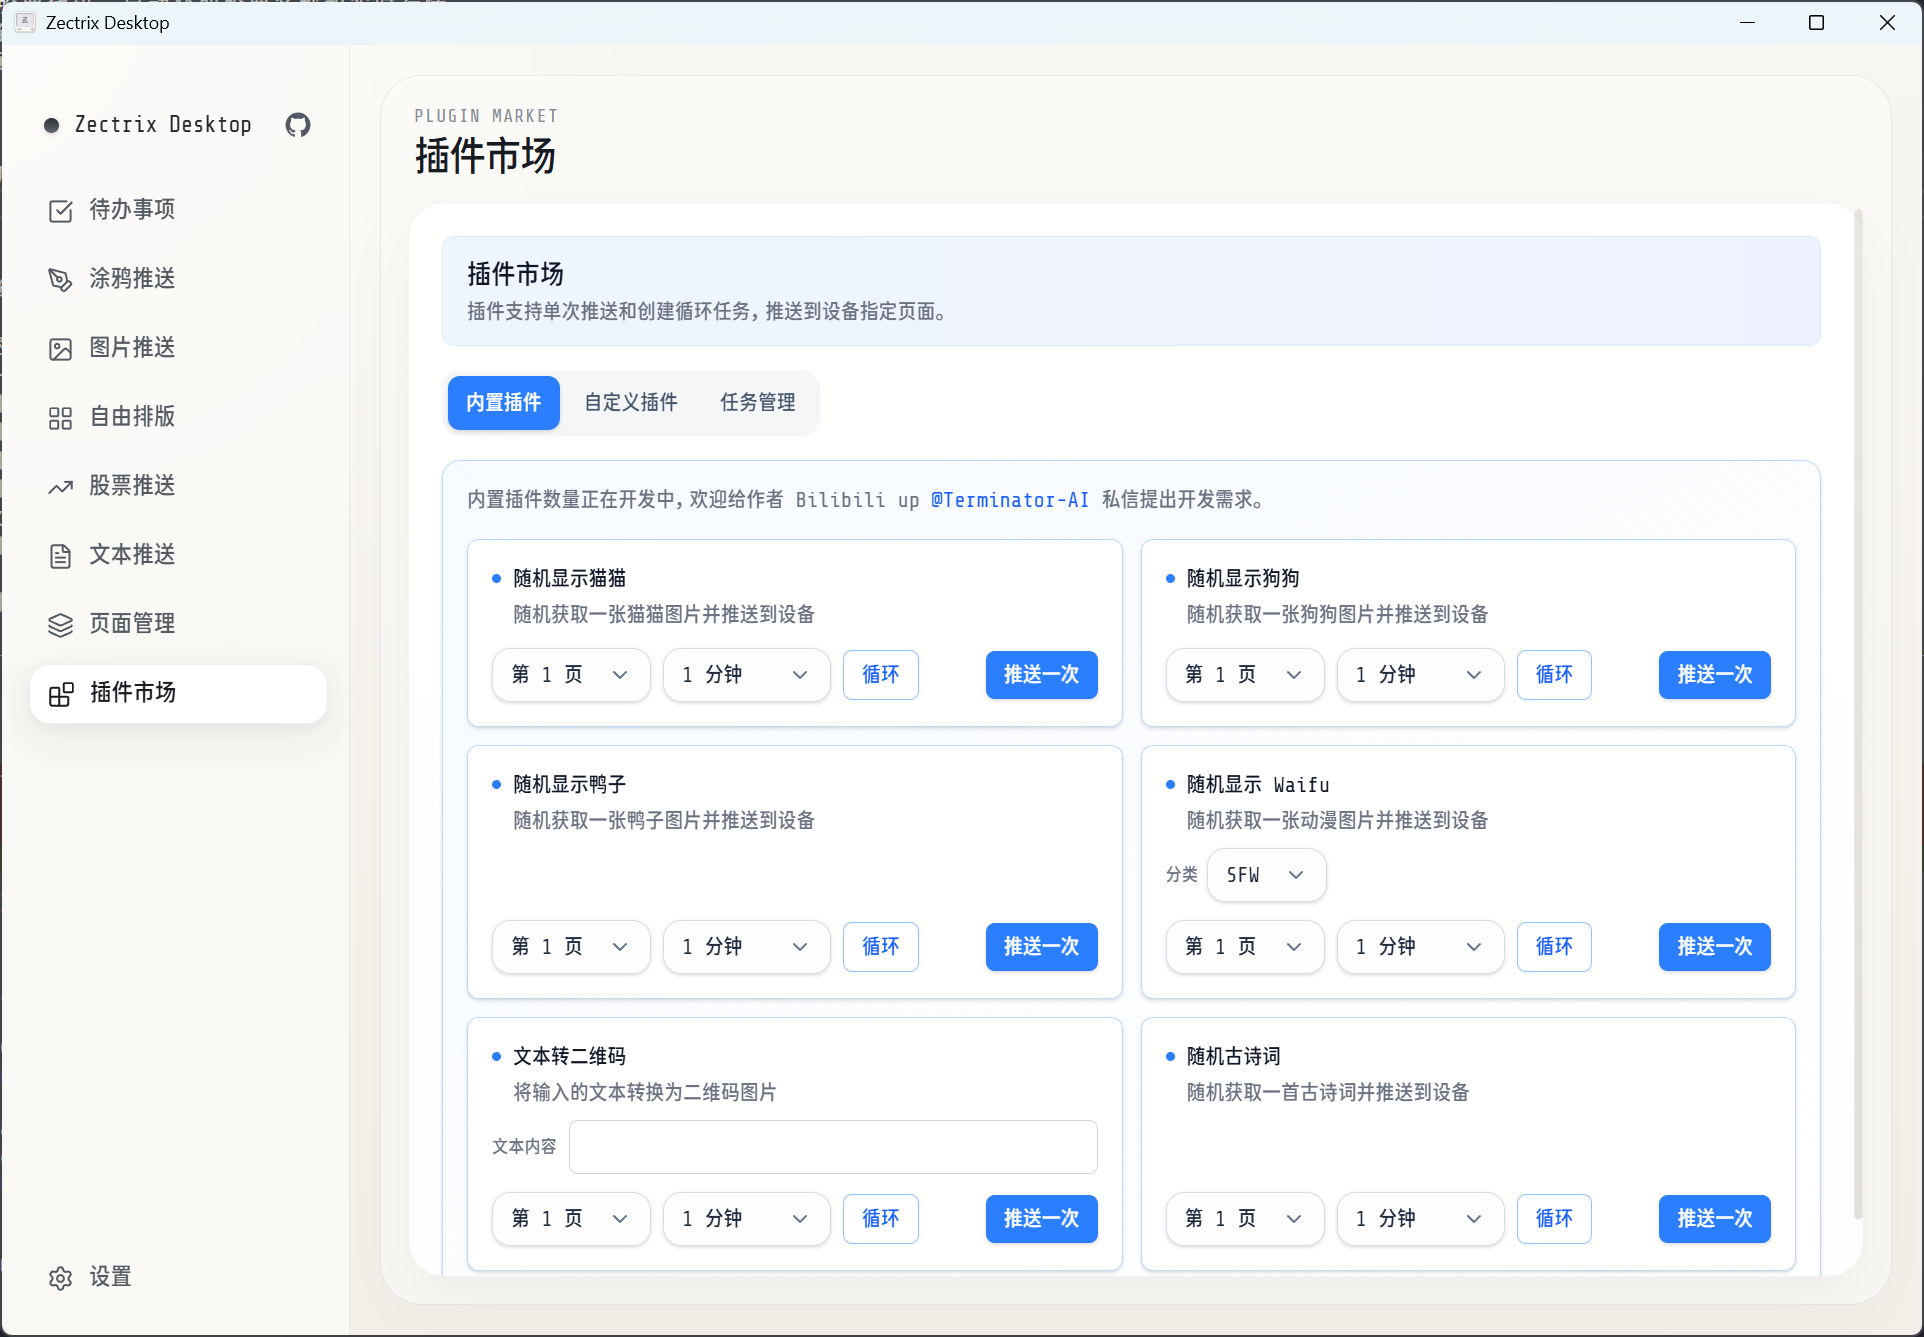This screenshot has width=1924, height=1337.
Task: Open interval dropdown in 随机显示鸭子 card
Action: 746,947
